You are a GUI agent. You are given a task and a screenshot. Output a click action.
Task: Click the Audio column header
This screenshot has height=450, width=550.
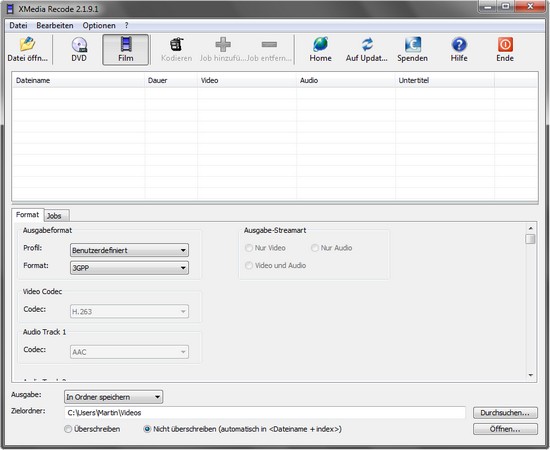[346, 80]
